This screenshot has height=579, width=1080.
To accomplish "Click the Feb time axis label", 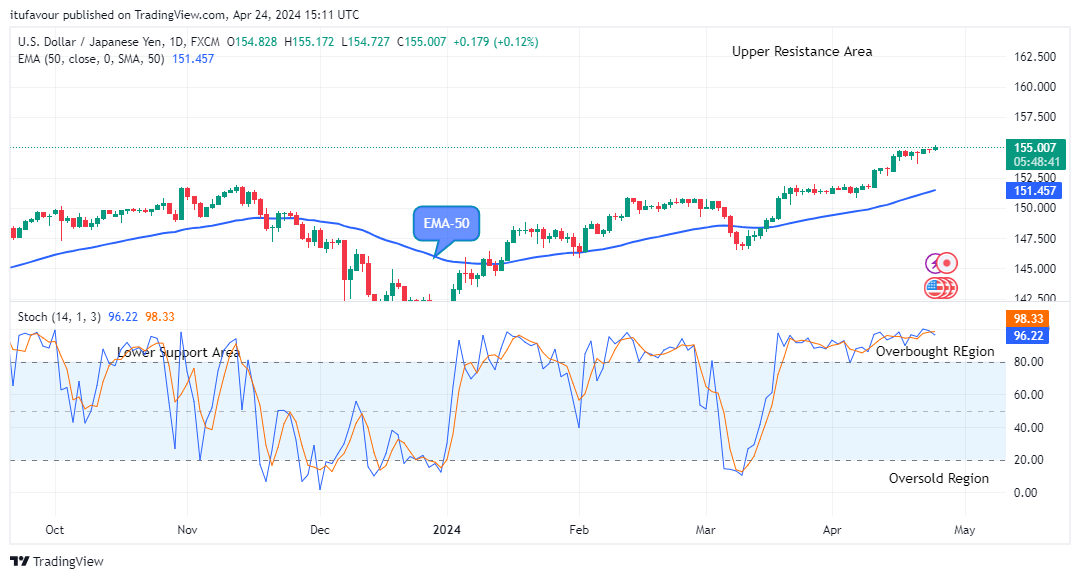I will pyautogui.click(x=579, y=529).
